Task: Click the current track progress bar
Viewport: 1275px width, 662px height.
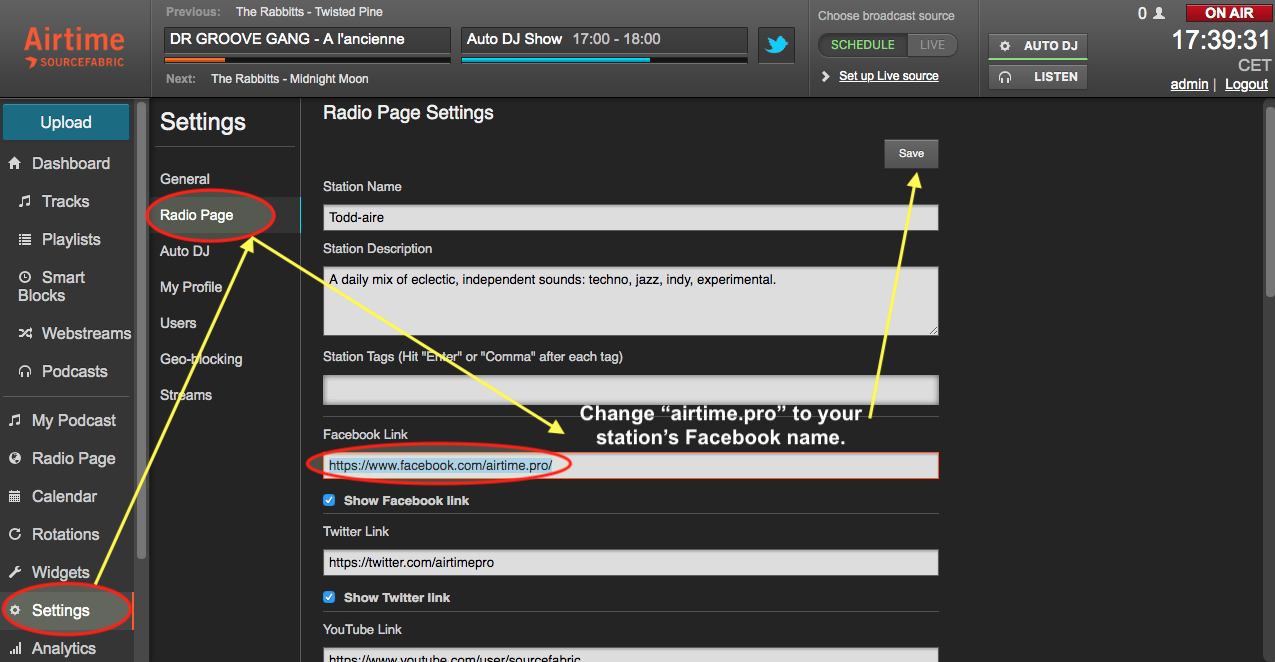Action: point(307,60)
